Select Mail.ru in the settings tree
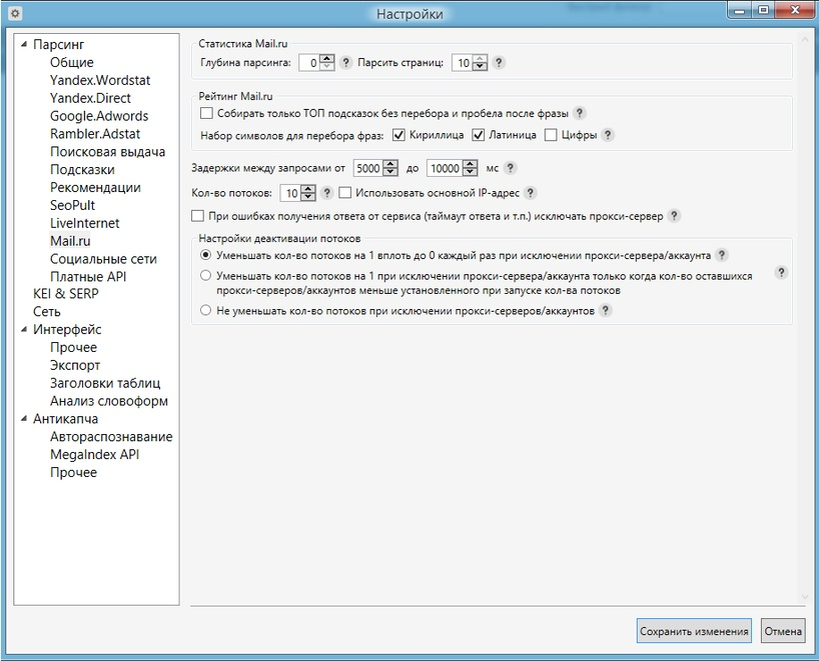The image size is (819, 661). tap(70, 241)
